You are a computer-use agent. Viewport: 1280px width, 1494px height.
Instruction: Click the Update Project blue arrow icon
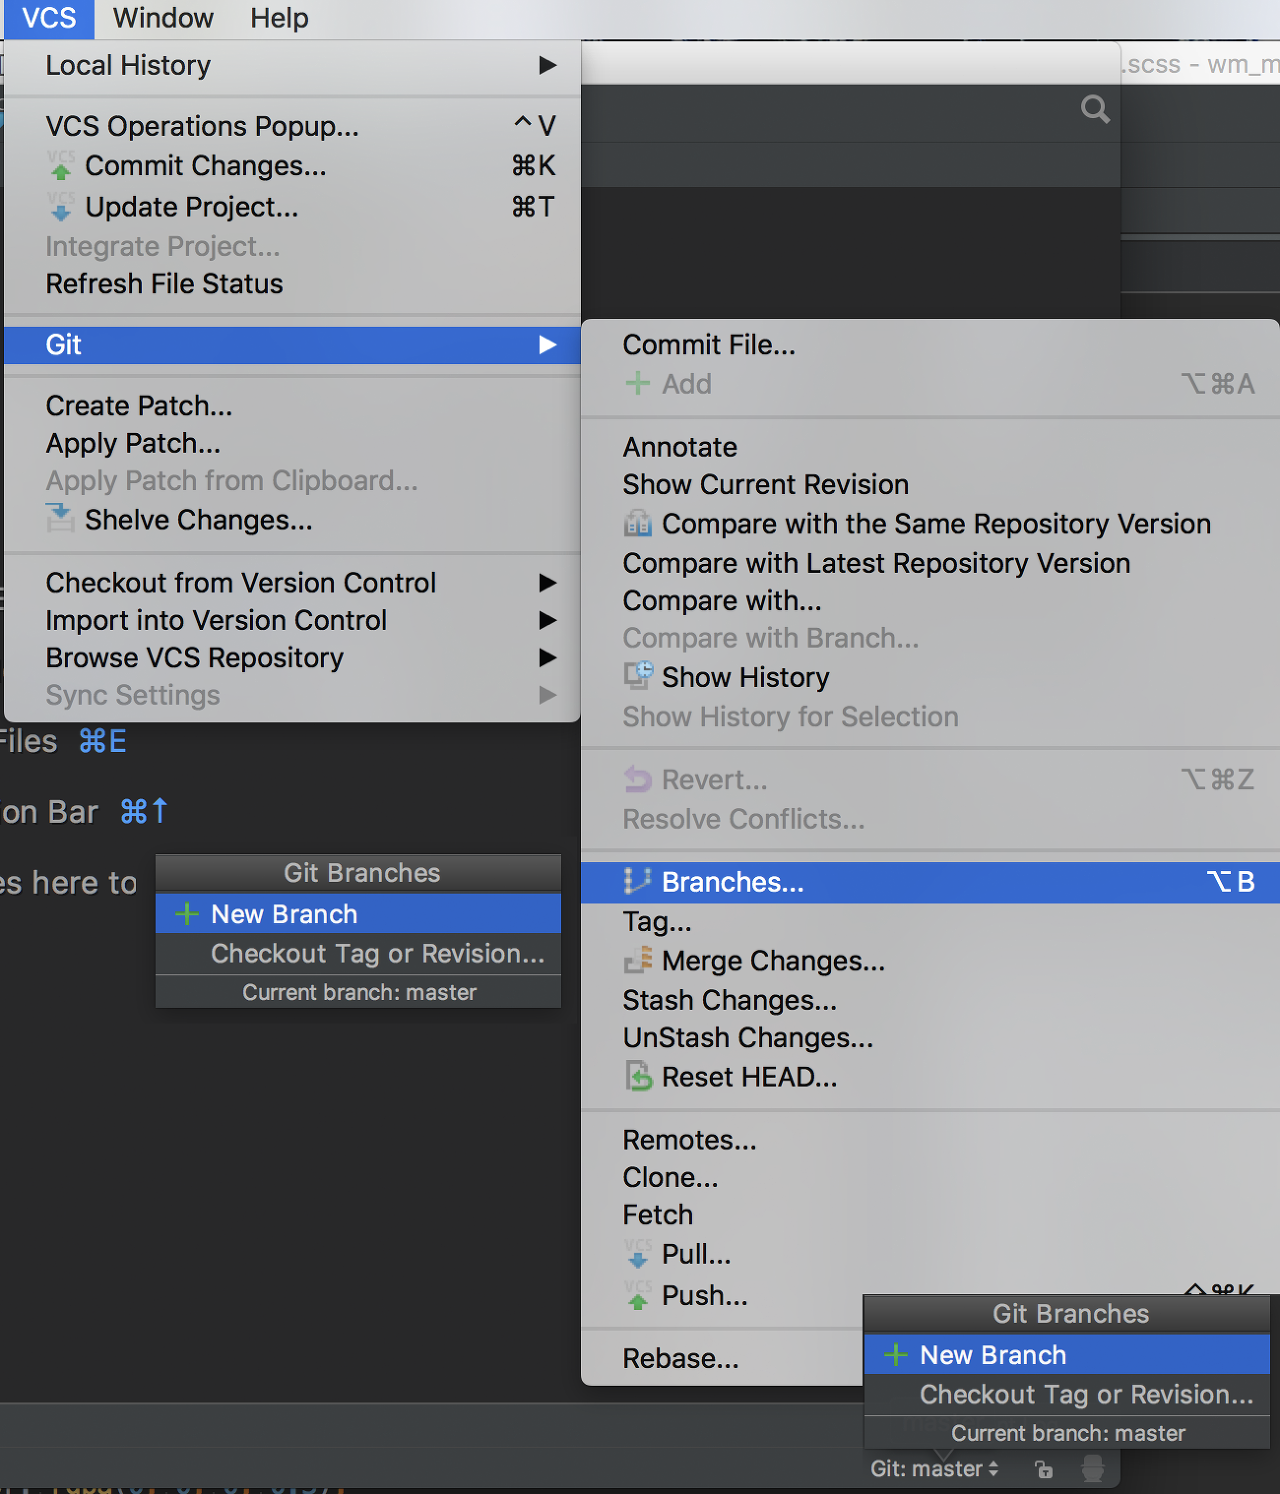61,207
